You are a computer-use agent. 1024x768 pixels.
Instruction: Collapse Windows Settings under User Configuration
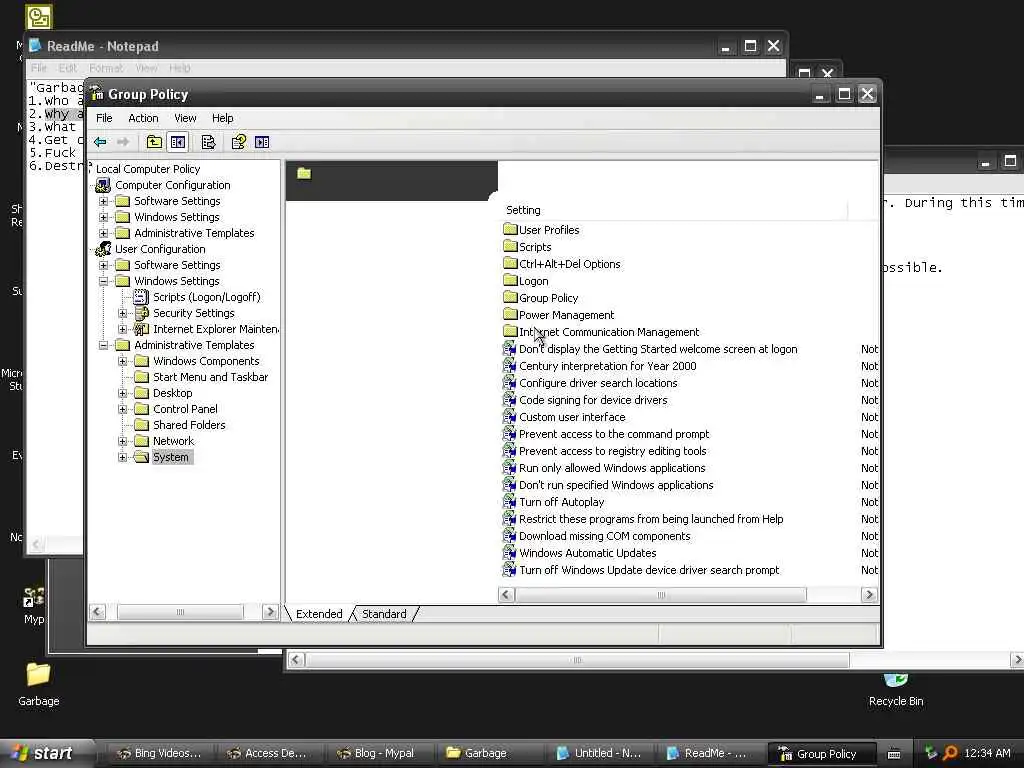103,281
